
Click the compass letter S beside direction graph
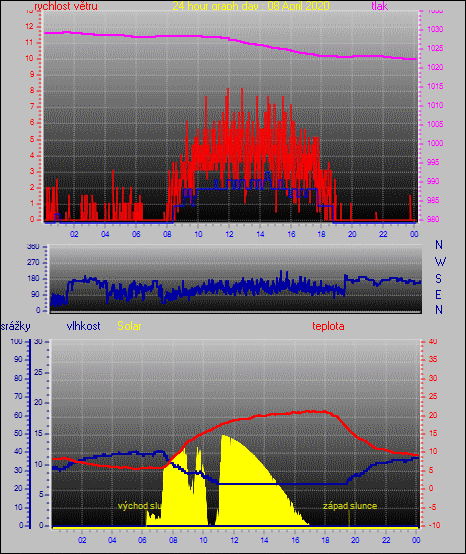pos(438,279)
